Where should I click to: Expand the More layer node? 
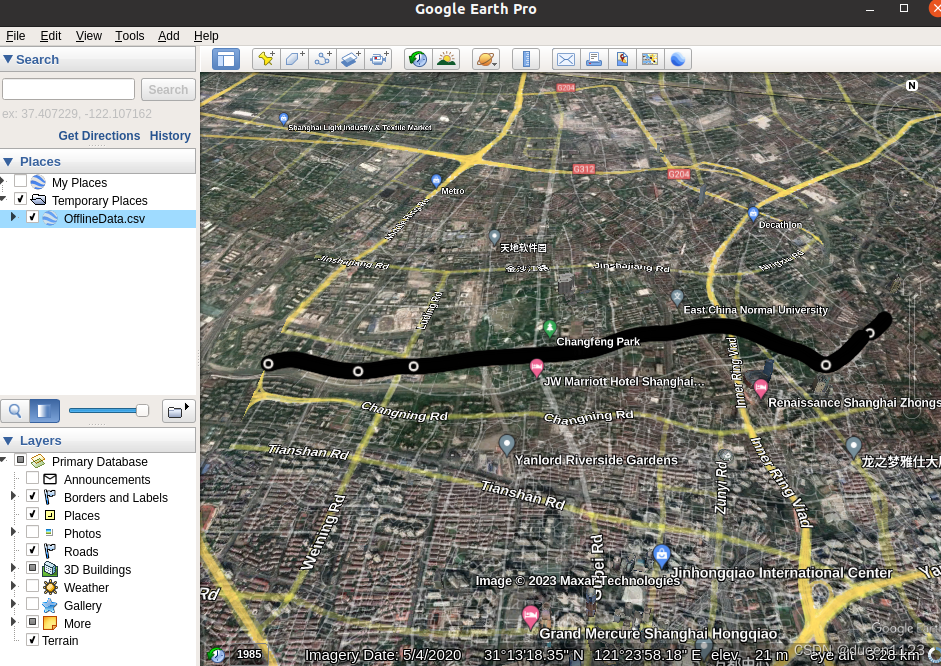(13, 622)
